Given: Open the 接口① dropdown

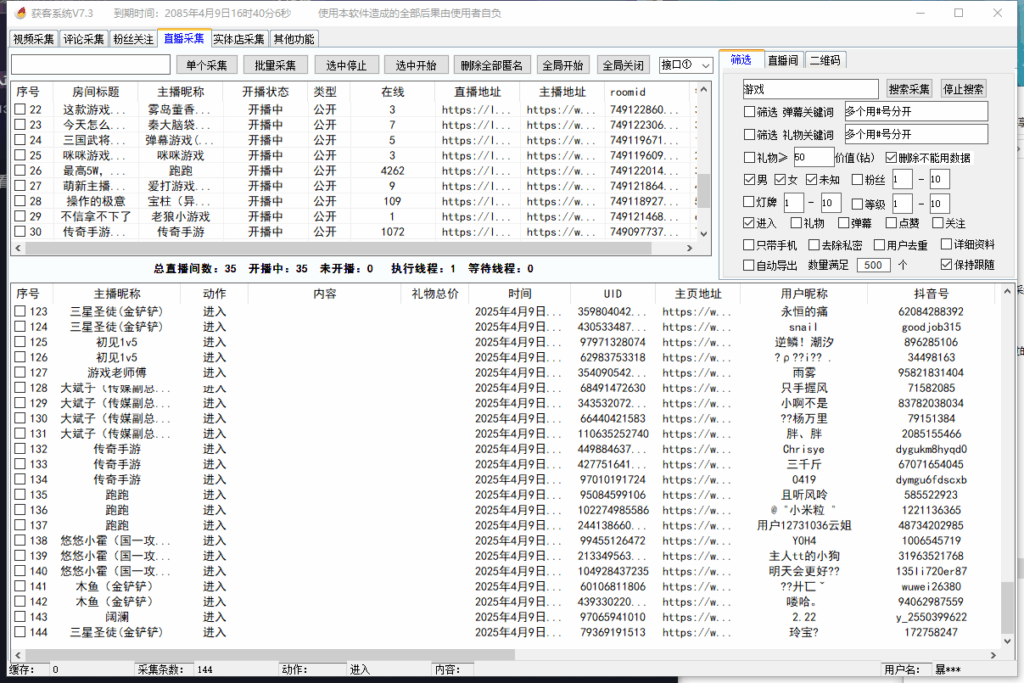Looking at the screenshot, I should click(x=686, y=65).
